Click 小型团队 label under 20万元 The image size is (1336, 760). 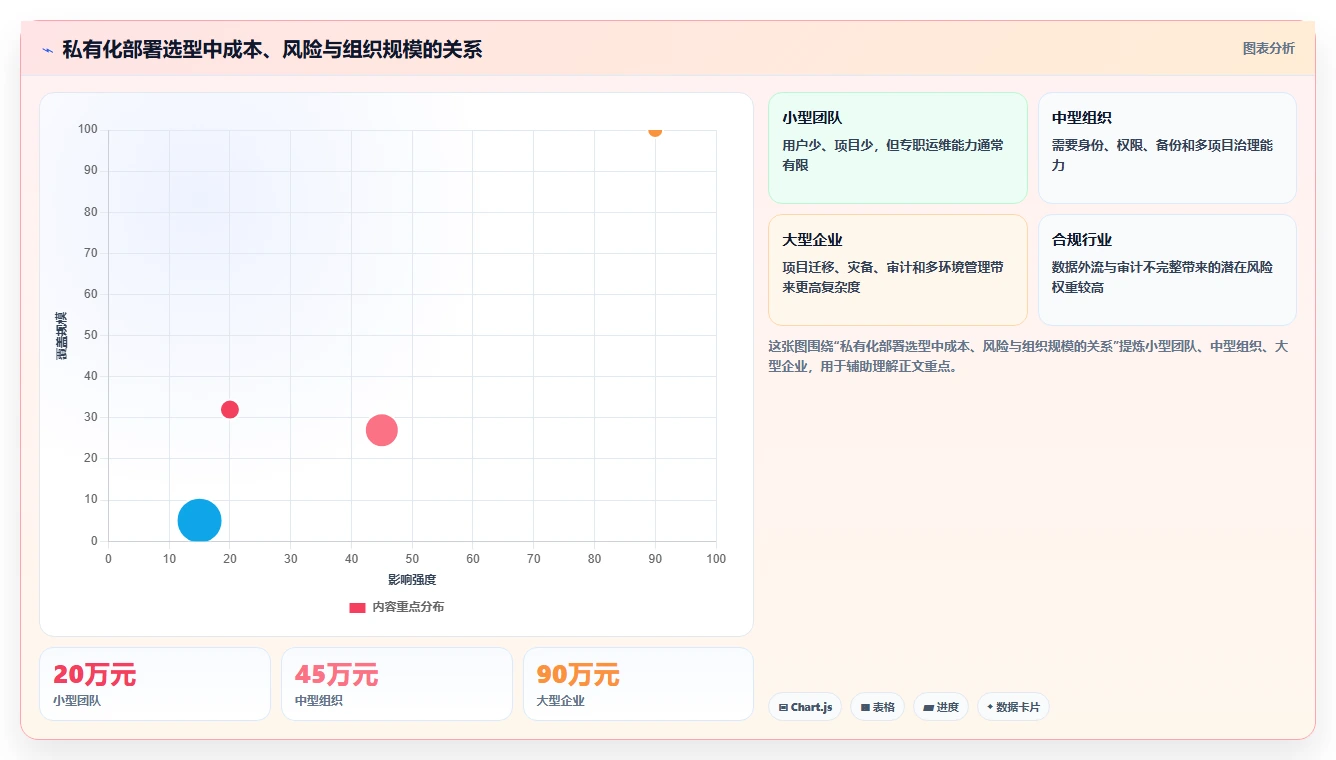tap(77, 701)
